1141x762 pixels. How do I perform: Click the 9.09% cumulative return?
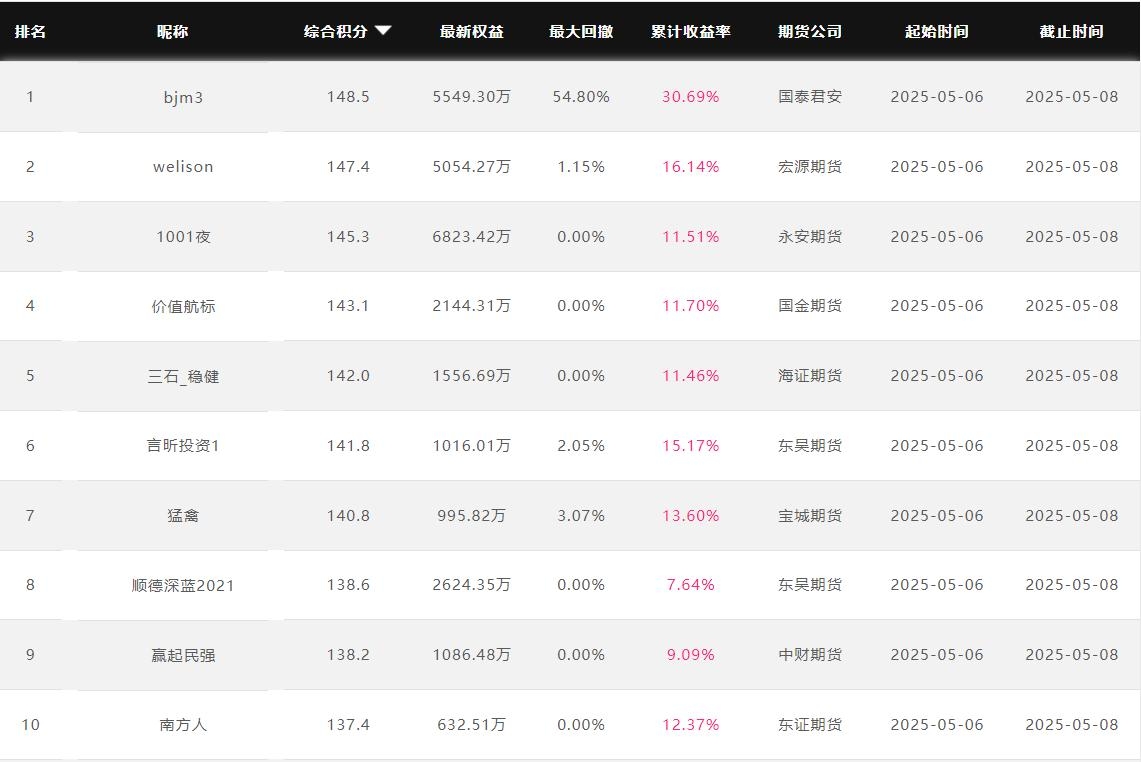tap(691, 654)
